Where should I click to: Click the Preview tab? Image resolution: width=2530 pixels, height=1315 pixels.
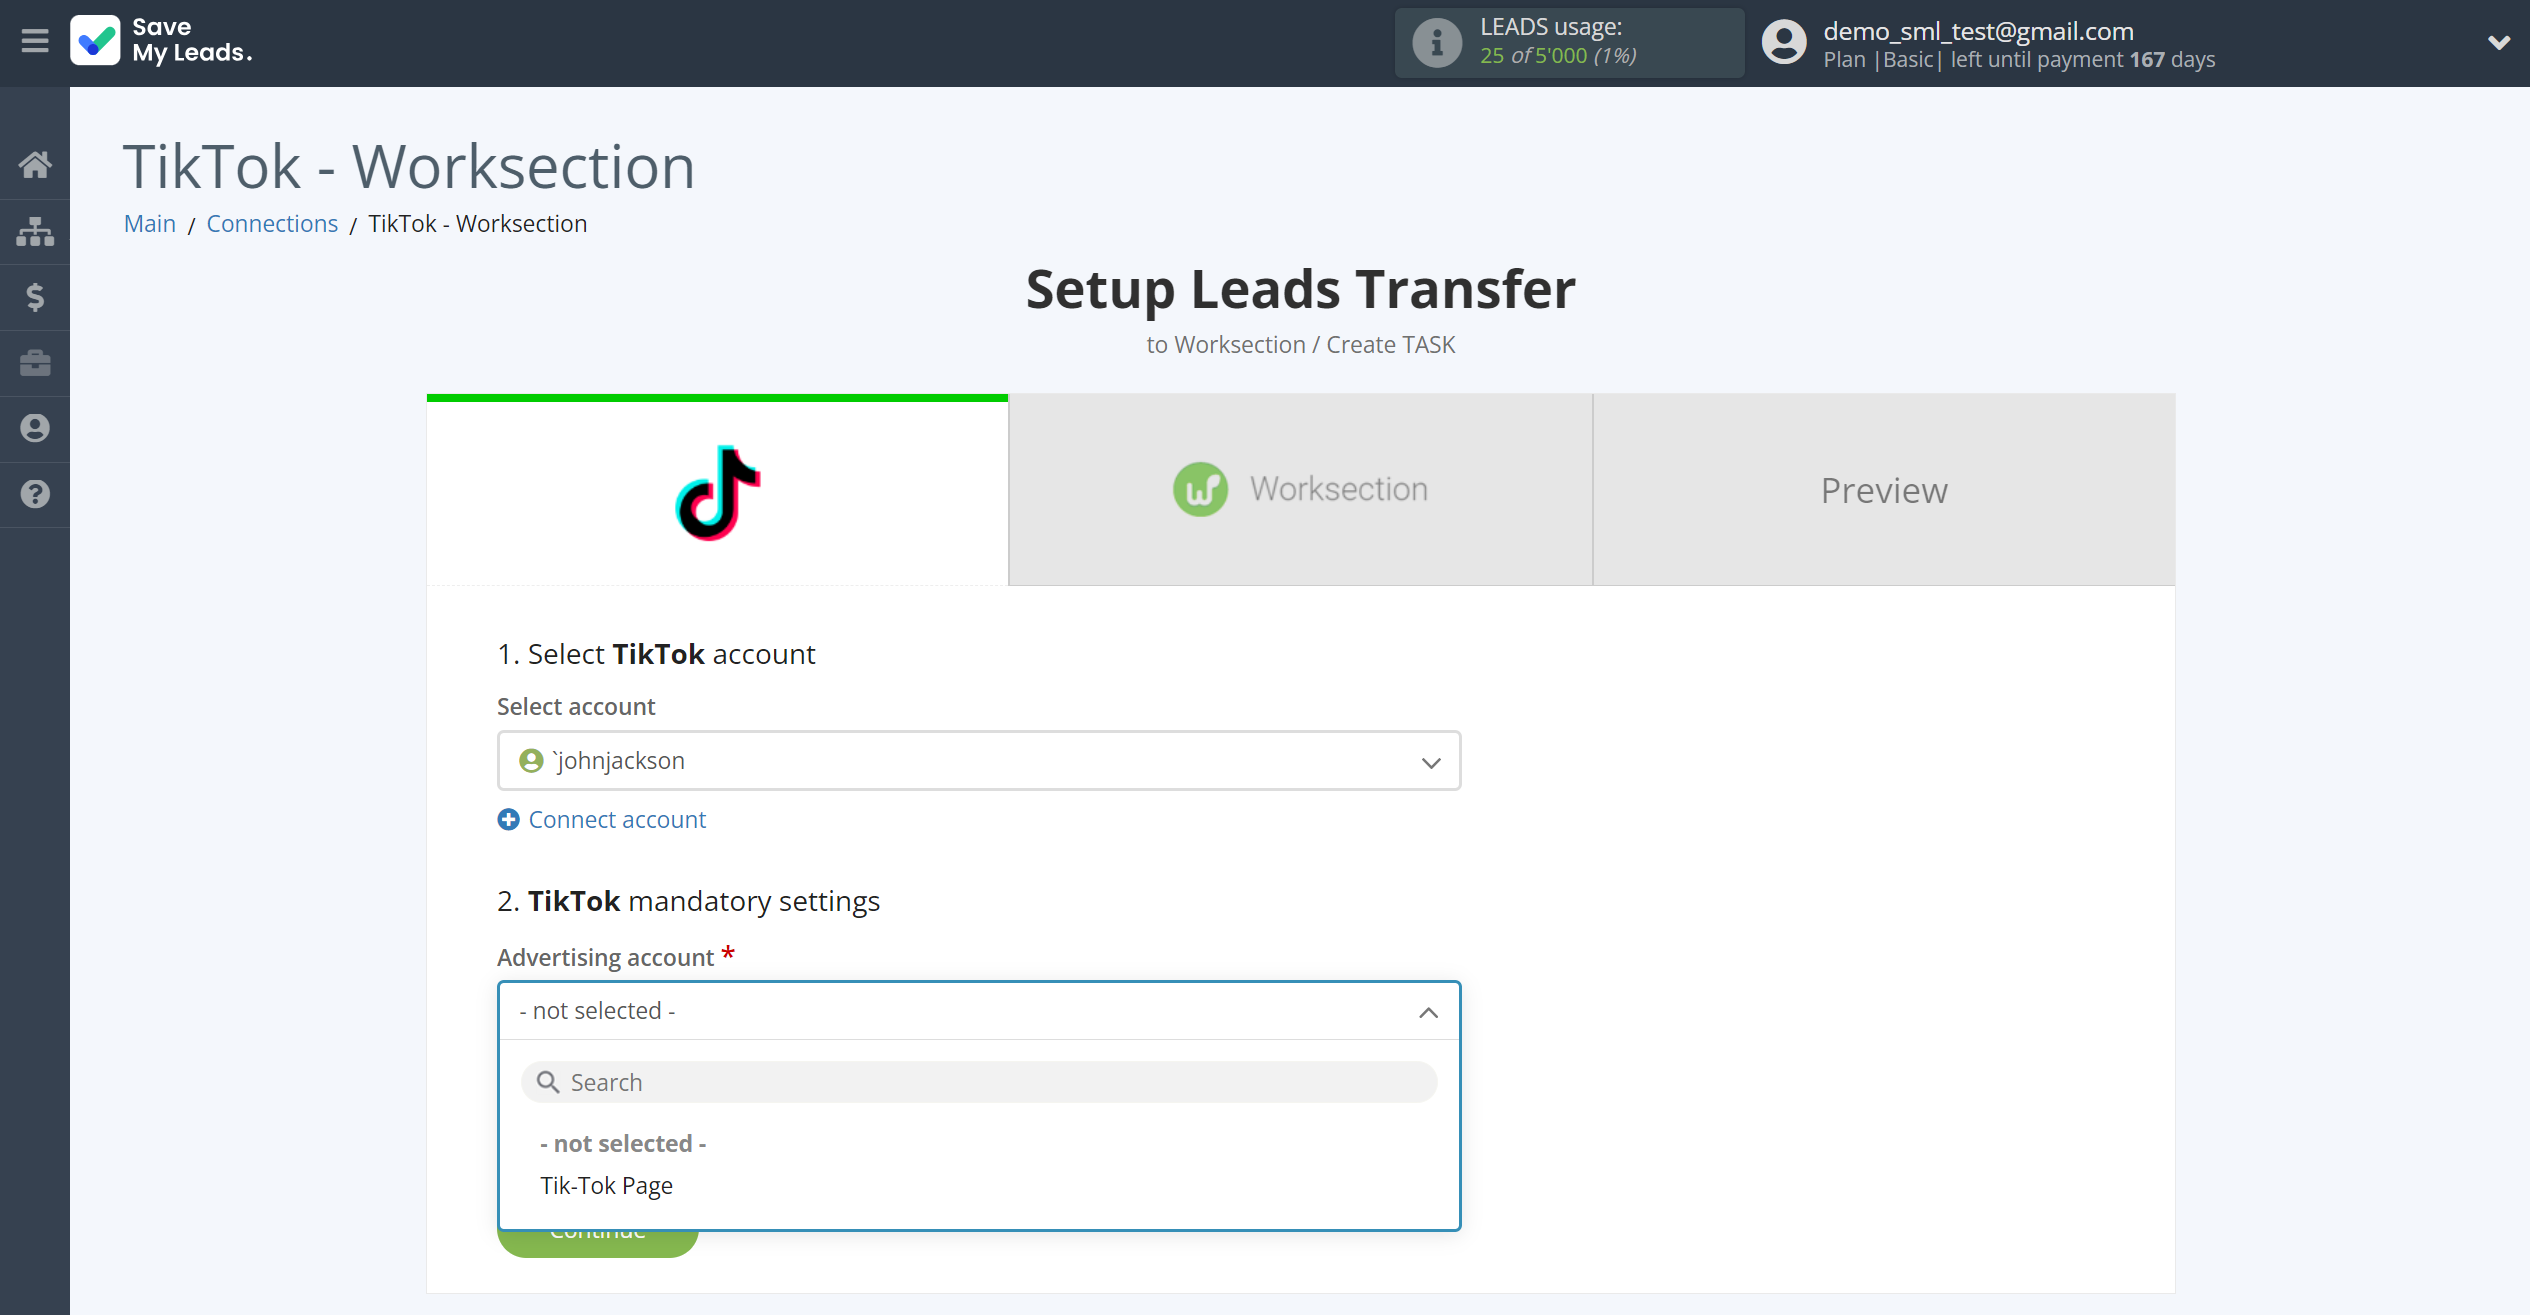point(1884,489)
